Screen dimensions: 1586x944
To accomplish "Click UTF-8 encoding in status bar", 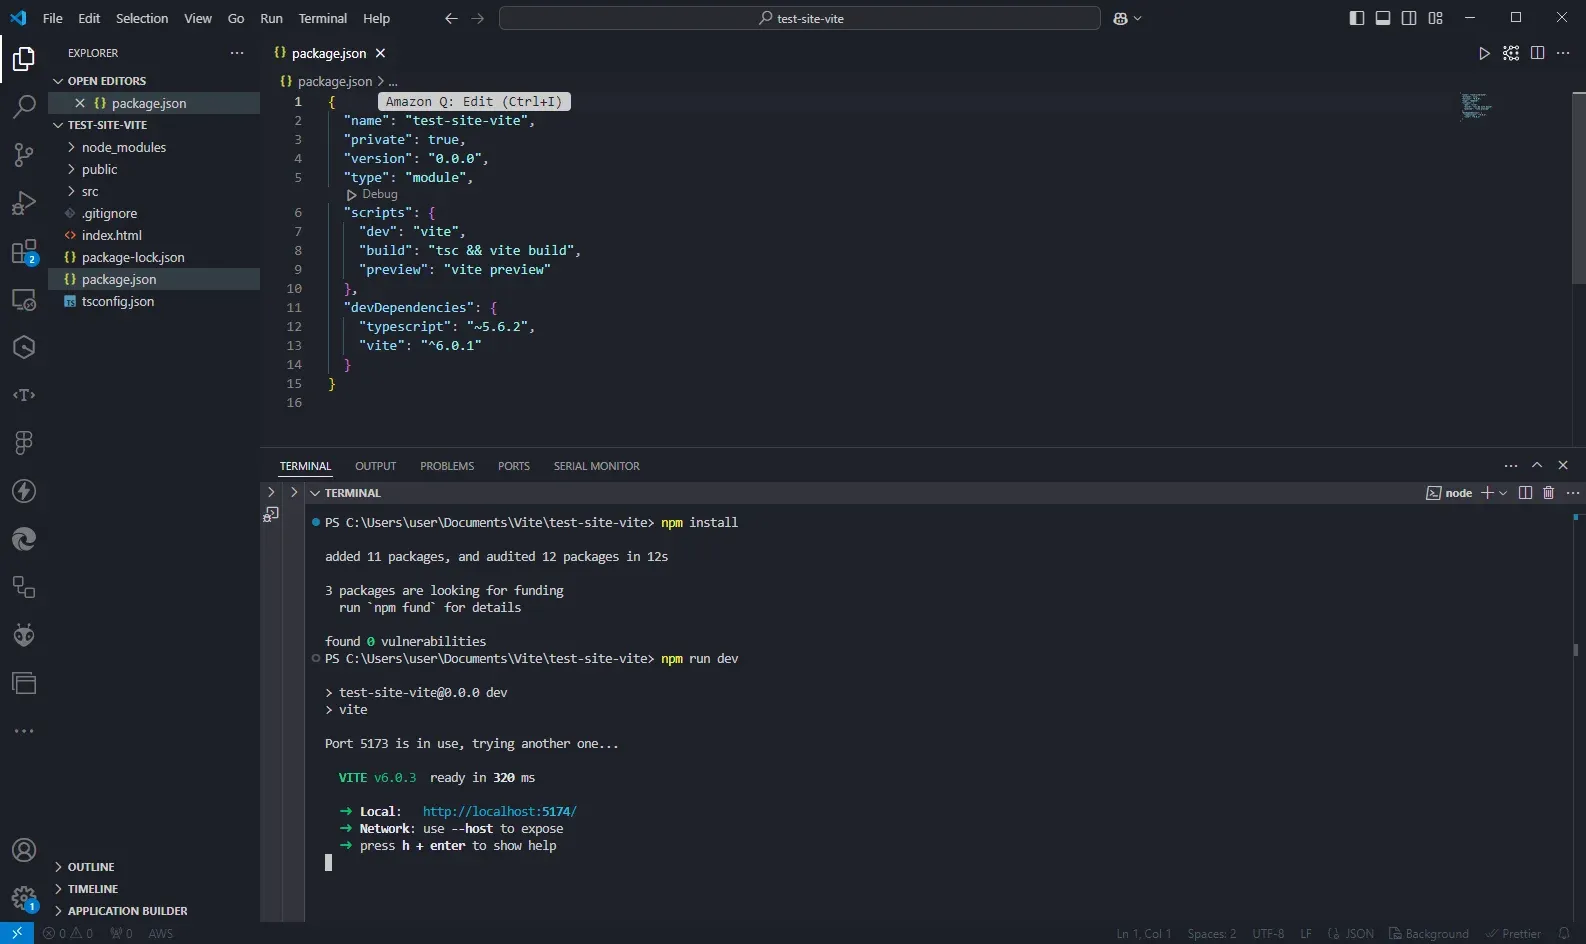I will tap(1268, 934).
